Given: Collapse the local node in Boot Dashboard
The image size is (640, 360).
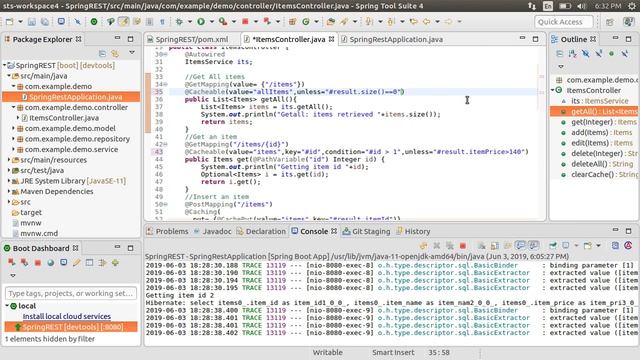Looking at the screenshot, I should 7,306.
